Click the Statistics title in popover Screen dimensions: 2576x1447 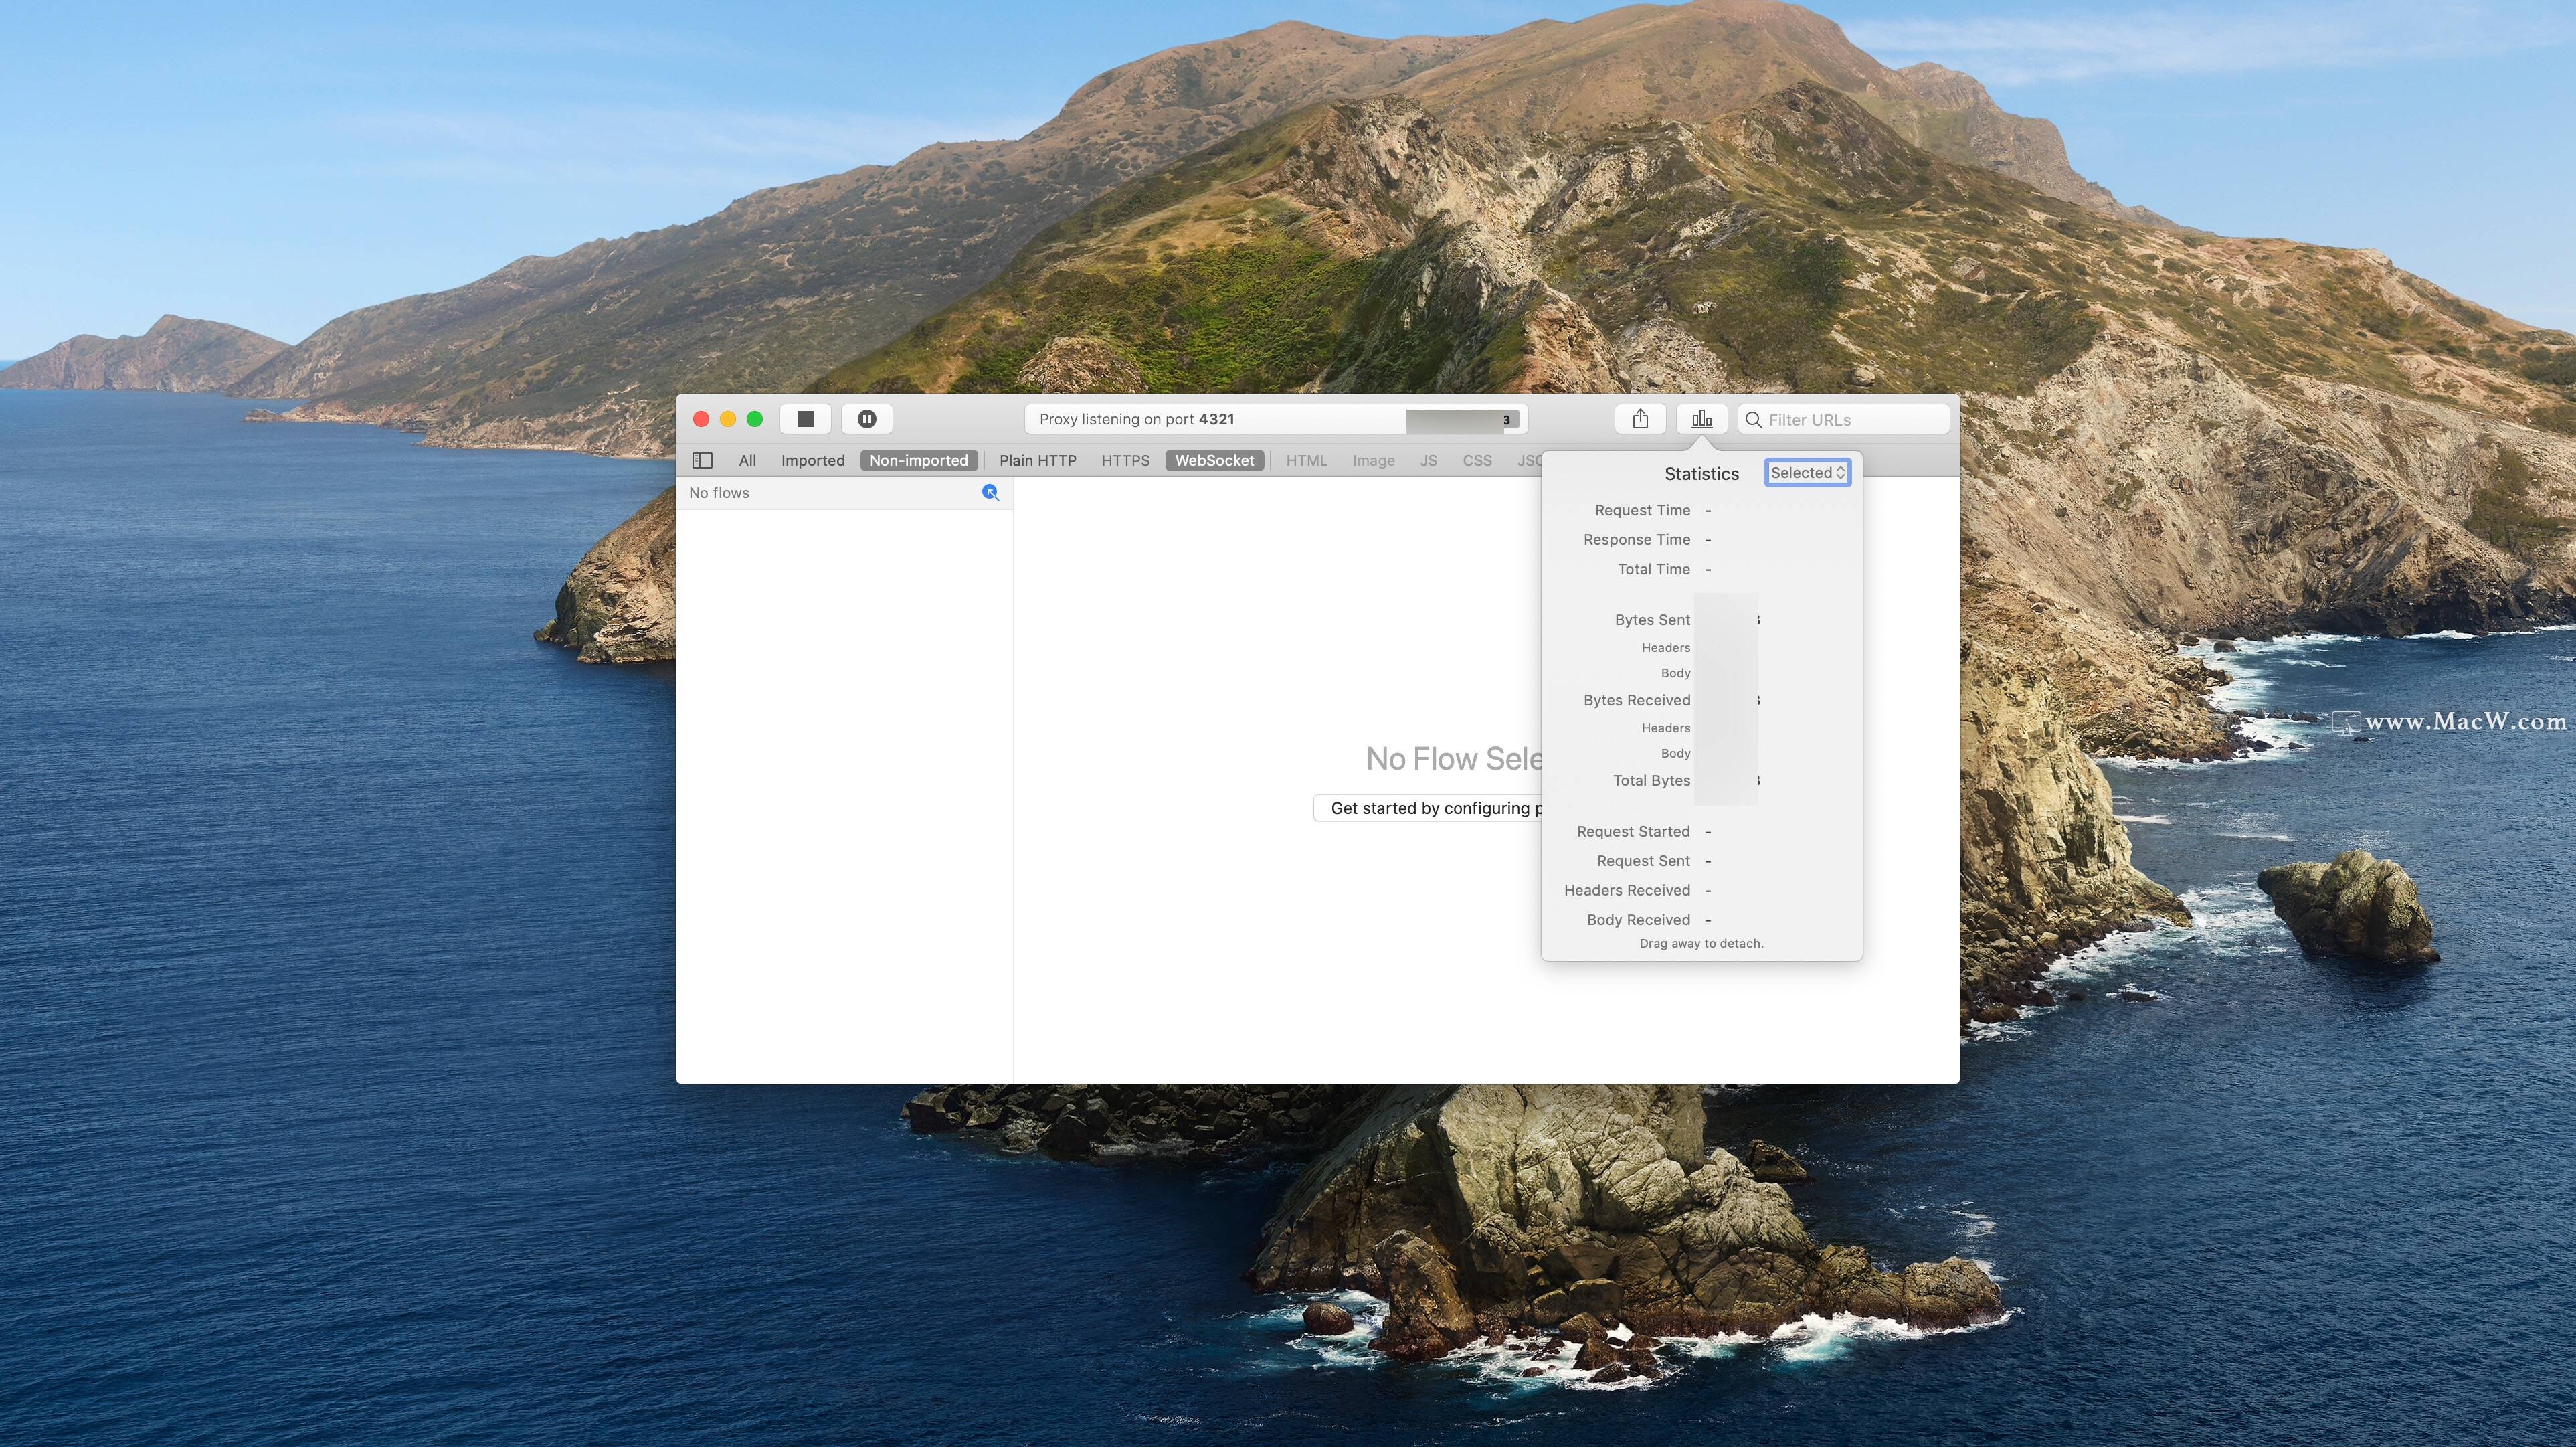click(1701, 474)
